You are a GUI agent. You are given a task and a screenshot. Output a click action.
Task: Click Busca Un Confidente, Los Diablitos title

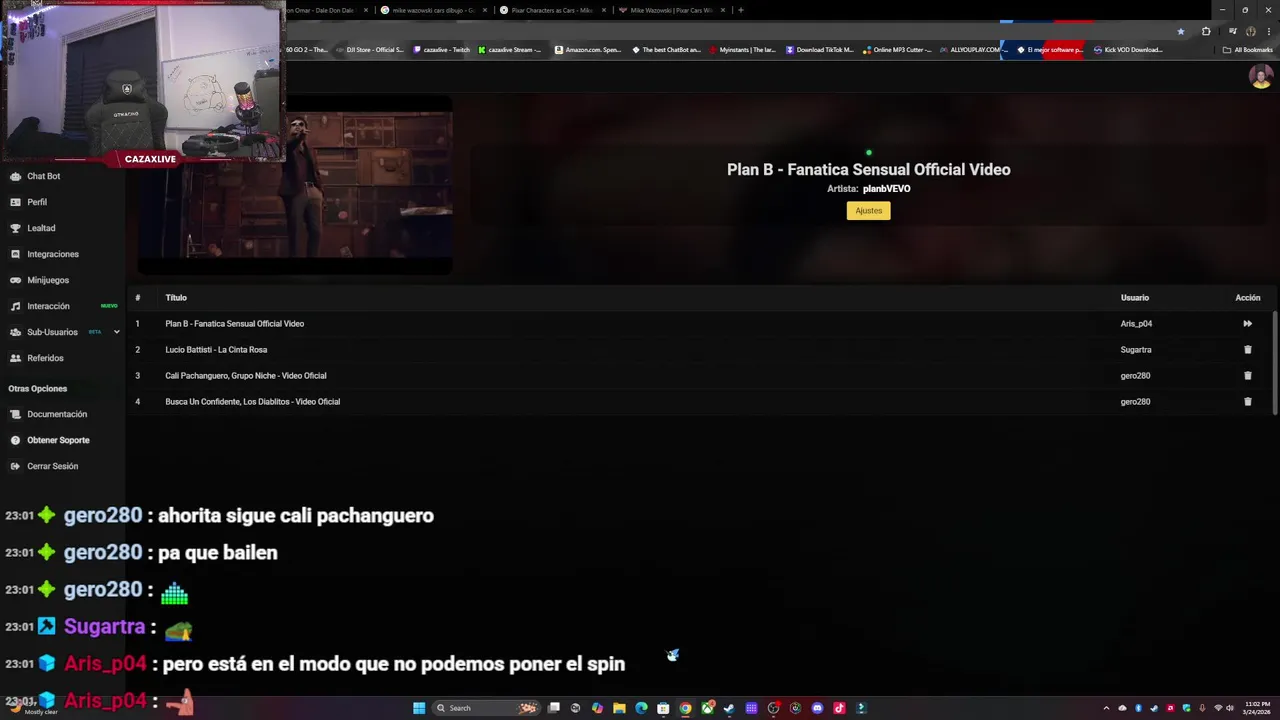252,402
